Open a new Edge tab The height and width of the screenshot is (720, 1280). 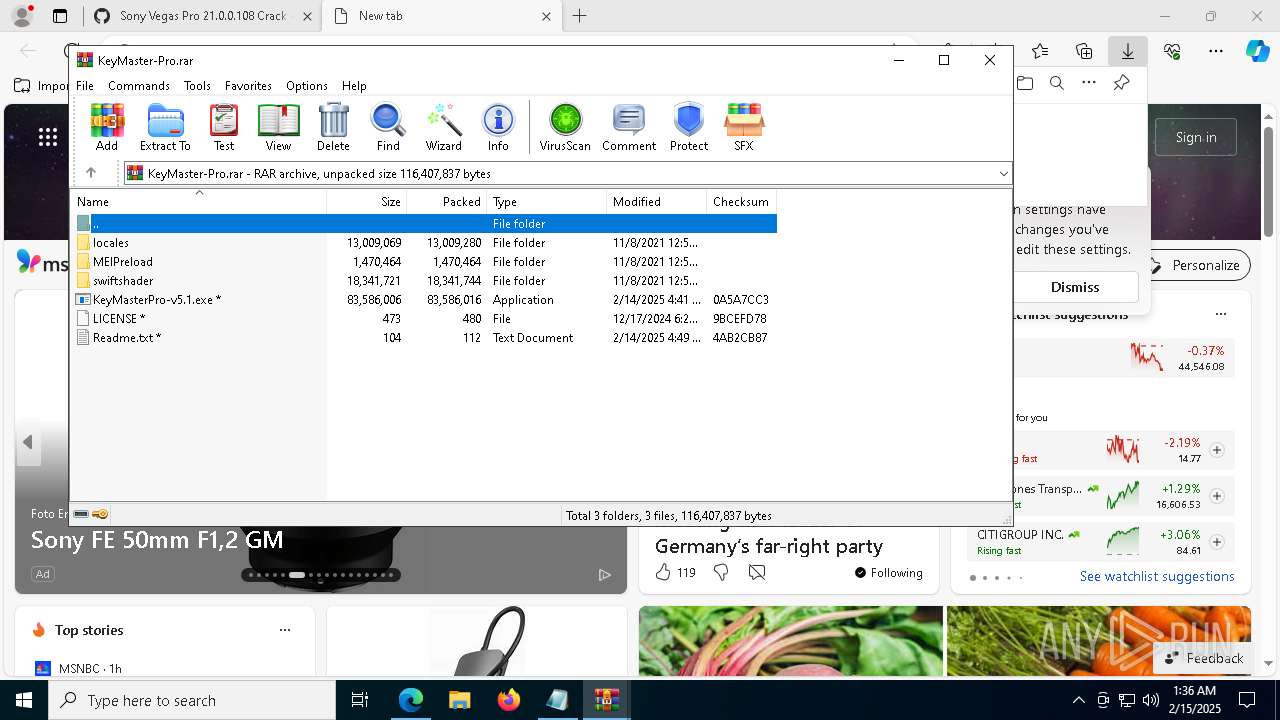(579, 16)
